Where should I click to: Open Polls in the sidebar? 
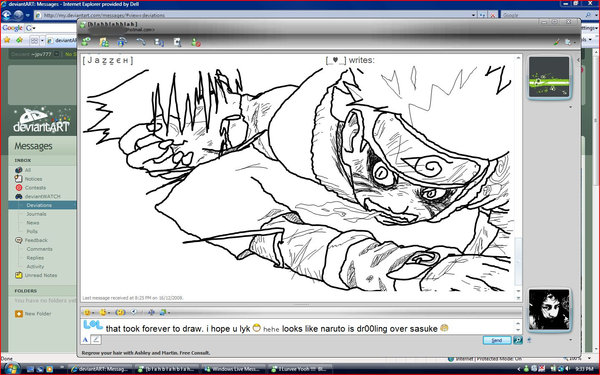tap(32, 231)
